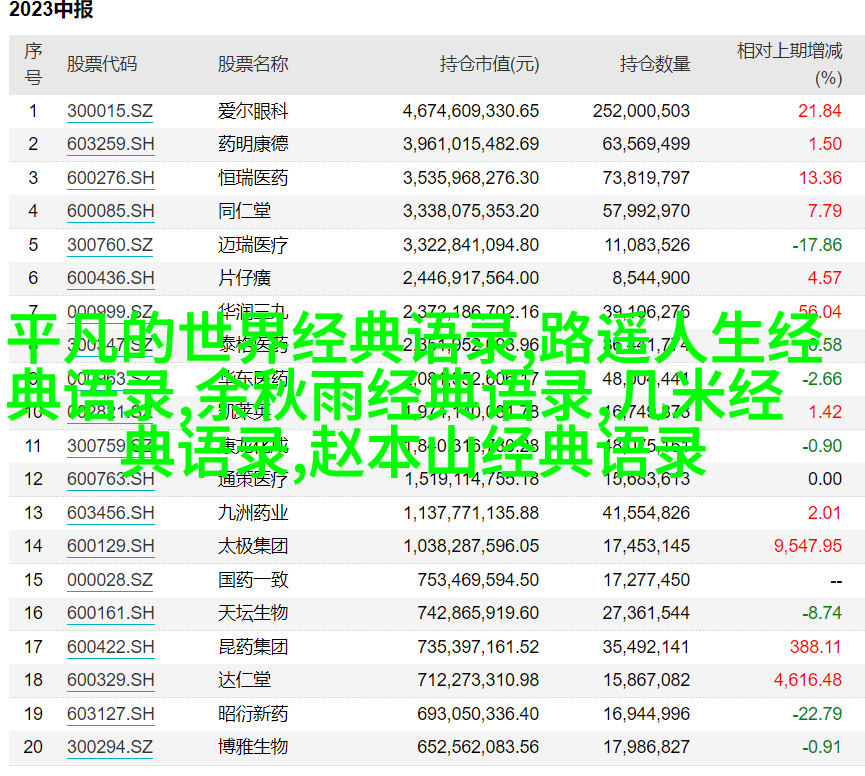Open stock code link 600161.SH

click(x=110, y=613)
